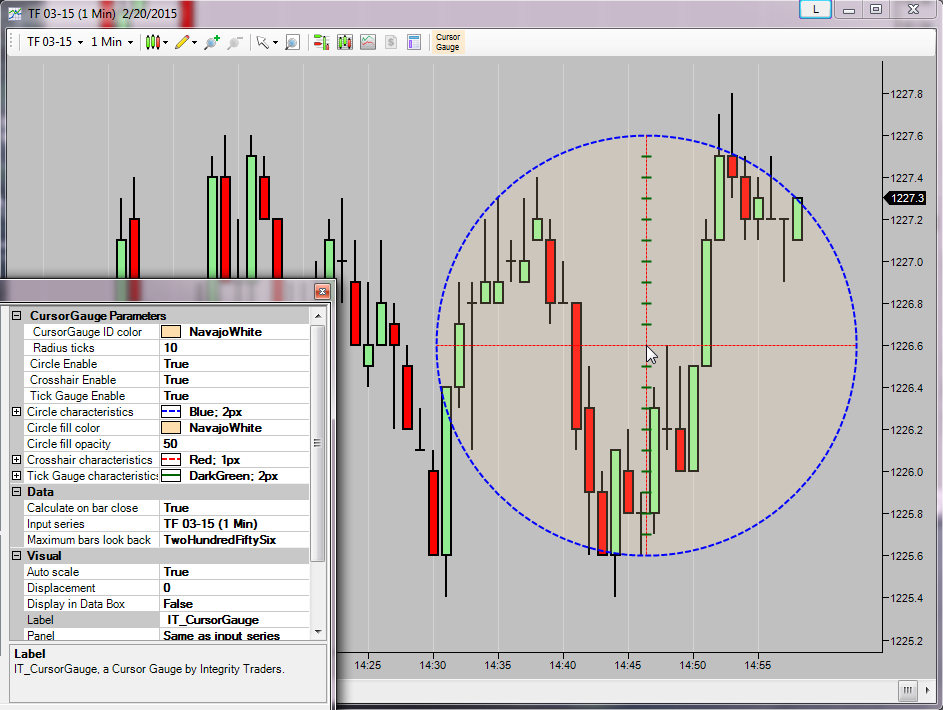
Task: Click the zoom in magnifier icon
Action: (x=212, y=42)
